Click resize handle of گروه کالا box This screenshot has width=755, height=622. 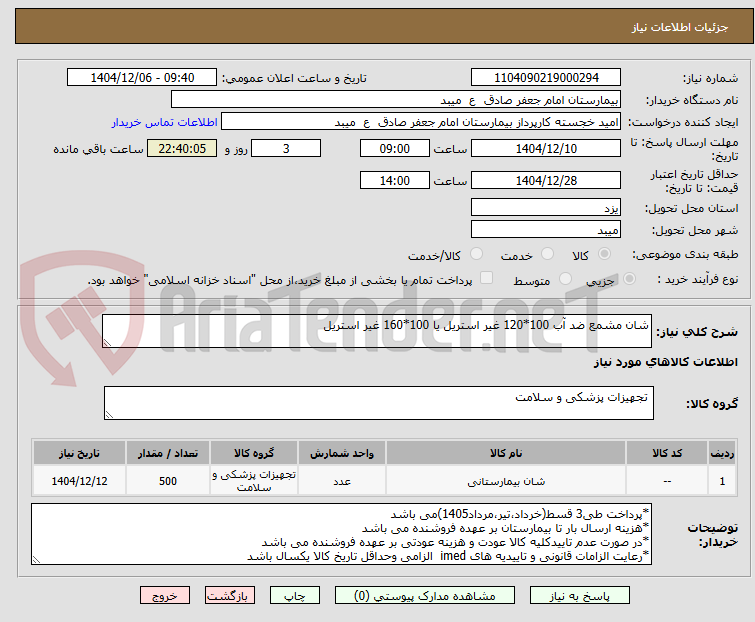point(109,415)
